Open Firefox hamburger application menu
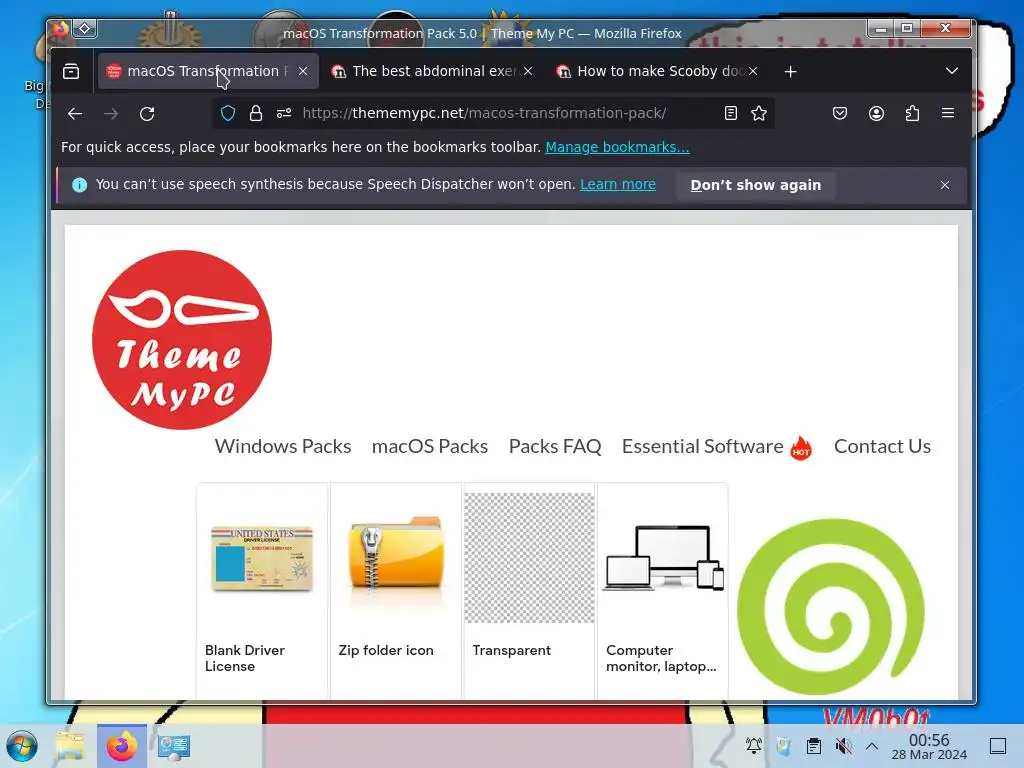The width and height of the screenshot is (1024, 768). coord(948,113)
